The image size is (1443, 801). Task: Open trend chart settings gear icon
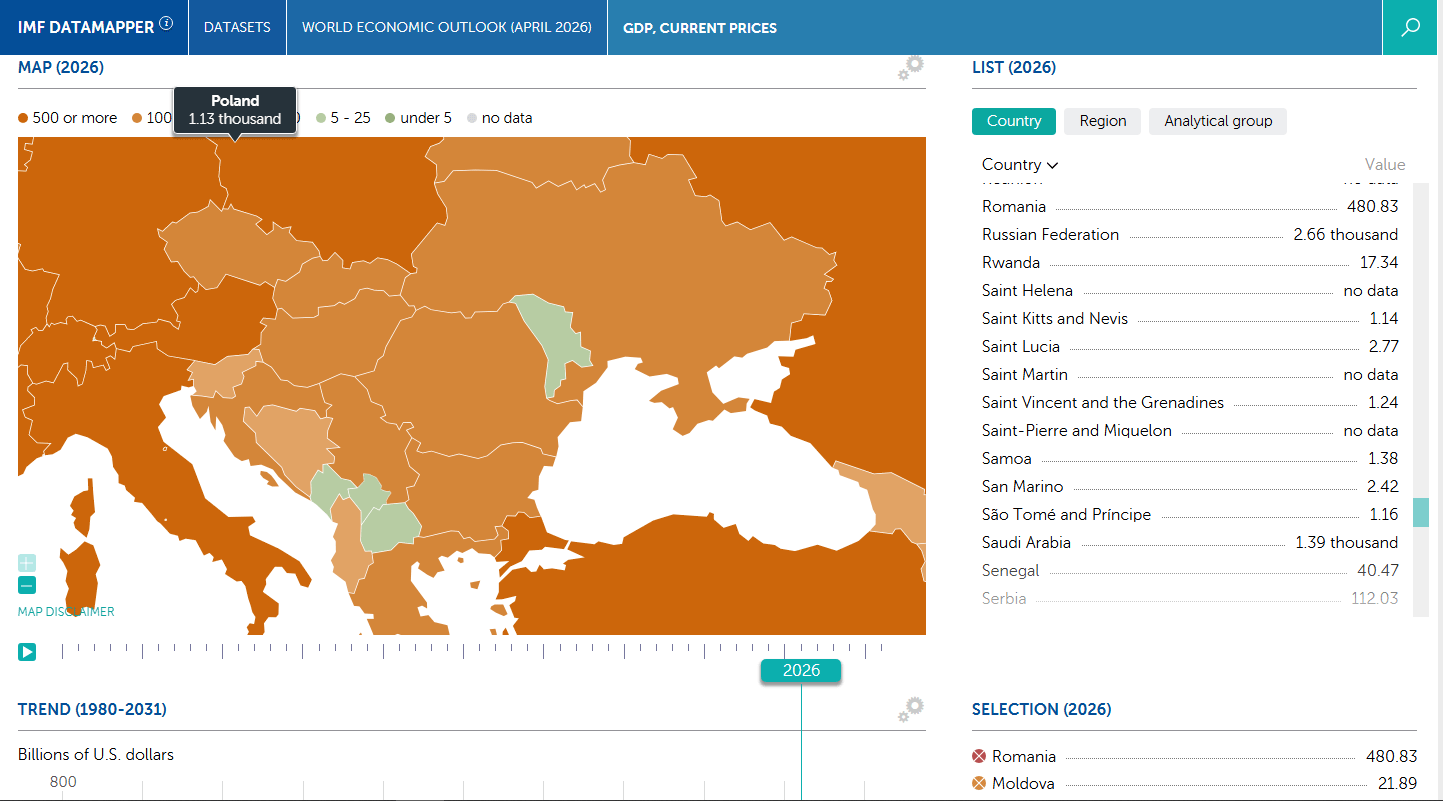tap(910, 709)
